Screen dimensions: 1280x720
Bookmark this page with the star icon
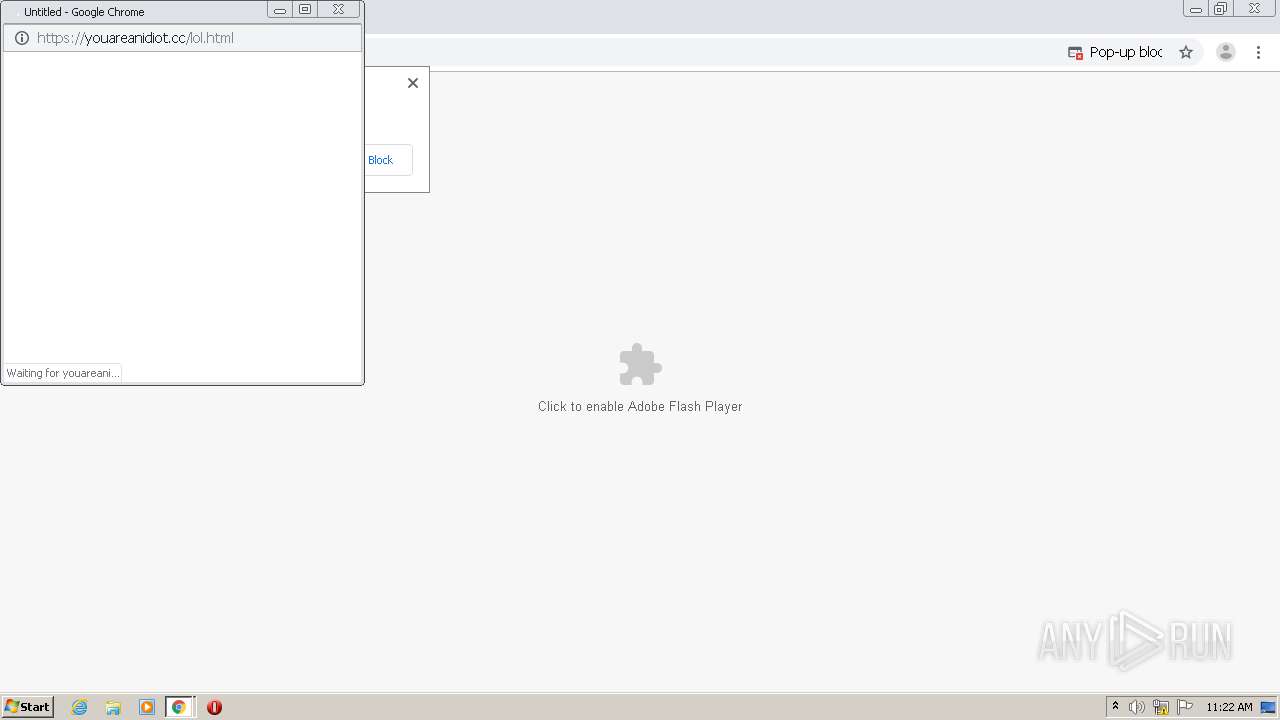tap(1186, 52)
